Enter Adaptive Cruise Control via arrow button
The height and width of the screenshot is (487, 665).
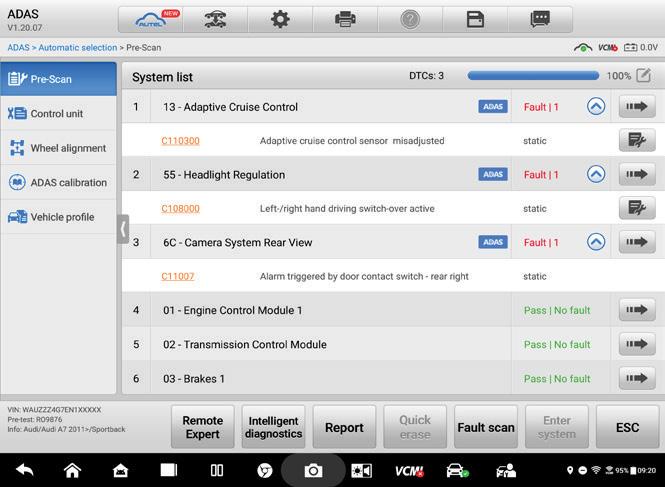coord(637,106)
